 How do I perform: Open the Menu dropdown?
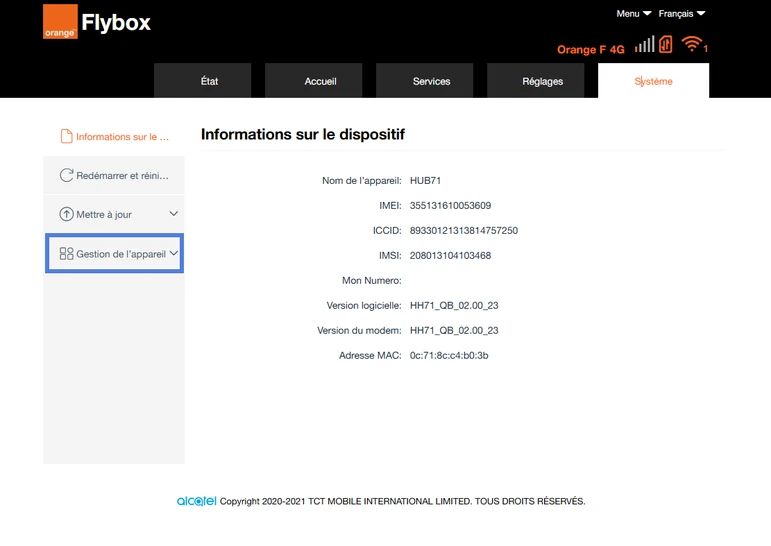tap(634, 14)
